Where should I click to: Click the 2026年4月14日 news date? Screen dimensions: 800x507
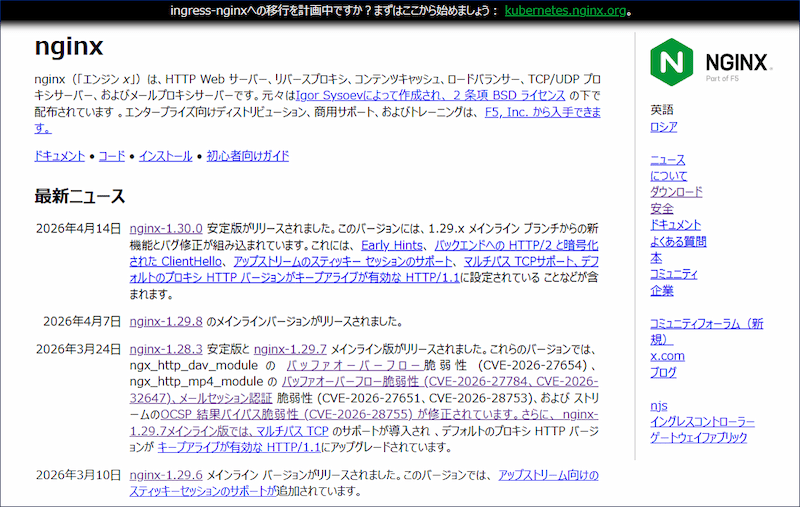point(78,229)
